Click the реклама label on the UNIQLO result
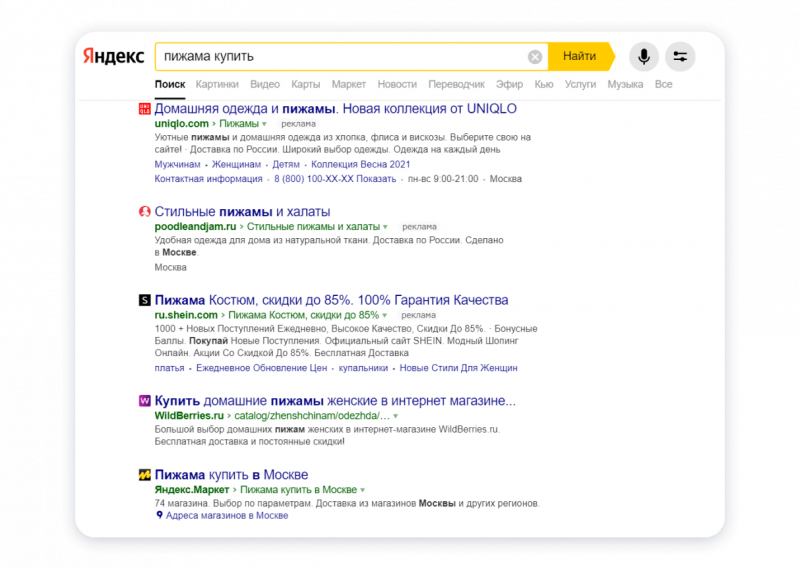 coord(298,124)
